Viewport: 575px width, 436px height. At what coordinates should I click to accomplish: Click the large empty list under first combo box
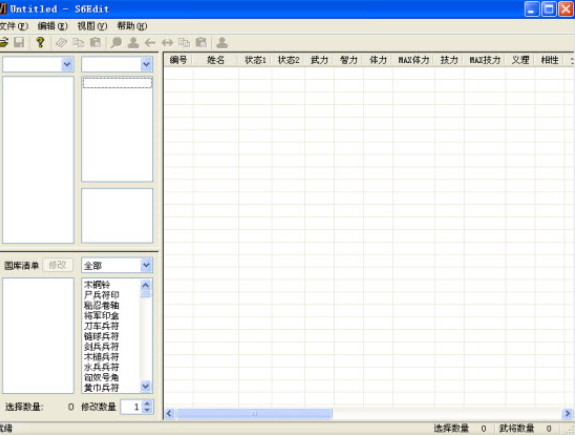point(38,160)
